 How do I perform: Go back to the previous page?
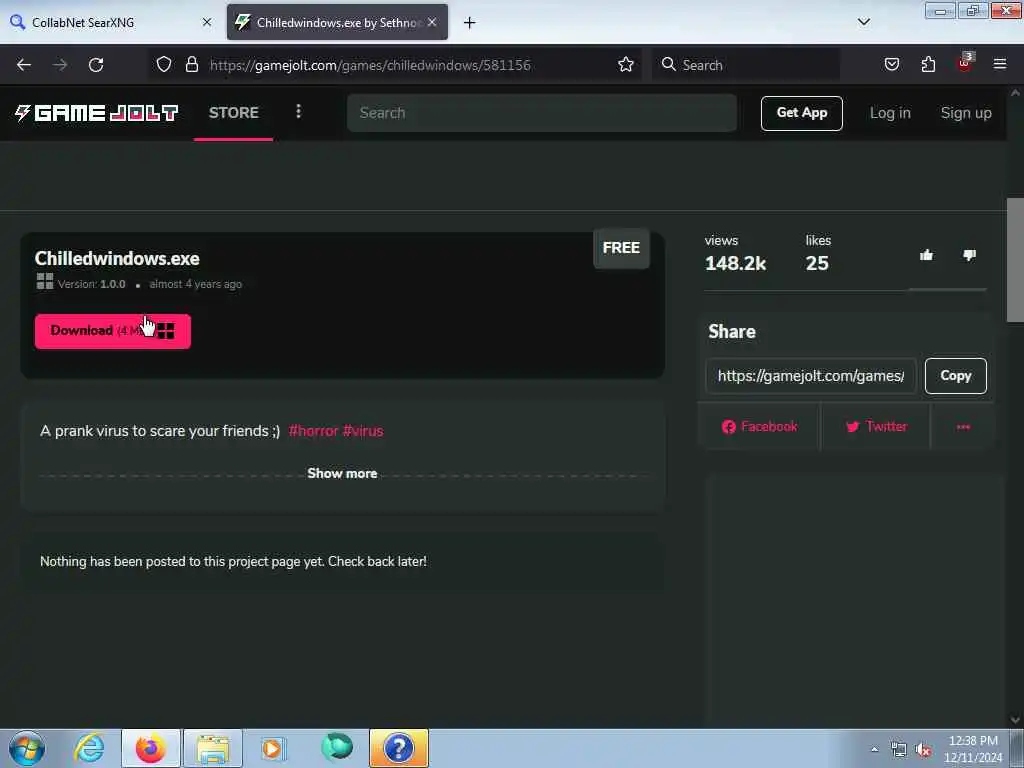pyautogui.click(x=24, y=65)
